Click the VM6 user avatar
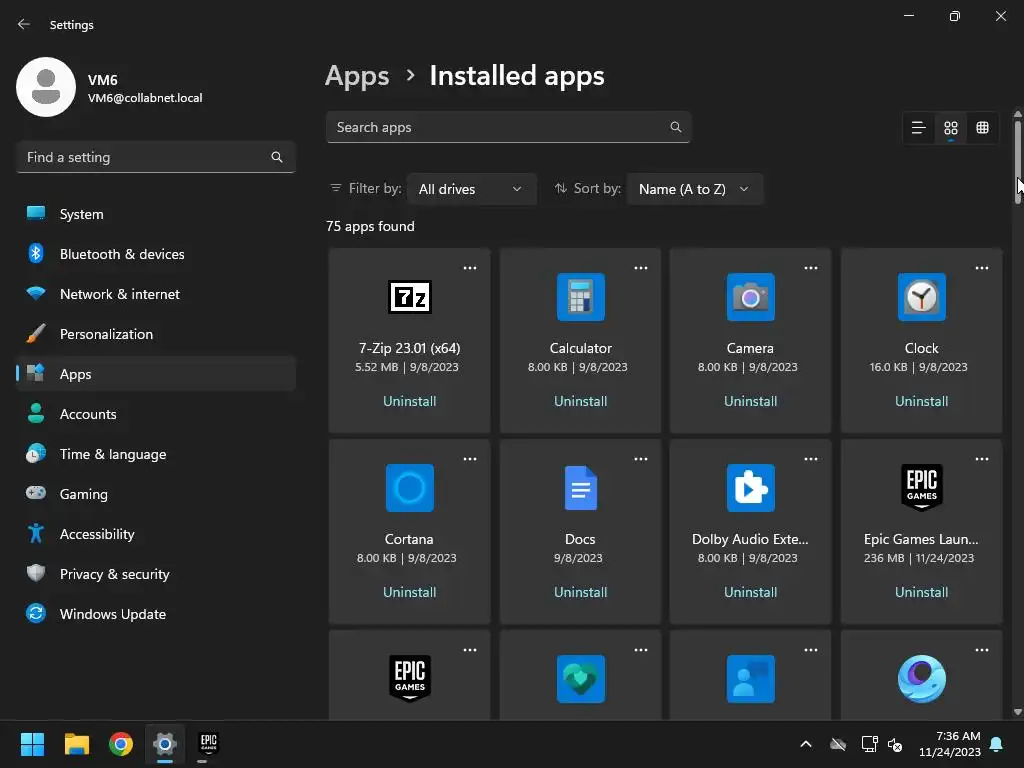Screen dimensions: 1024x768 coord(46,87)
